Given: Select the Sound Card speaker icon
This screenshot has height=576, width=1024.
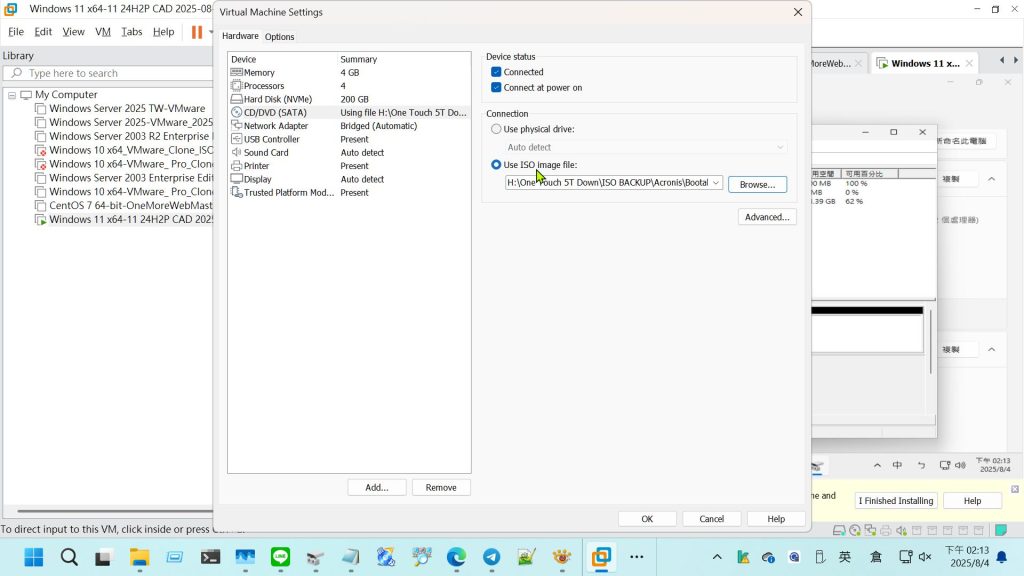Looking at the screenshot, I should [237, 153].
